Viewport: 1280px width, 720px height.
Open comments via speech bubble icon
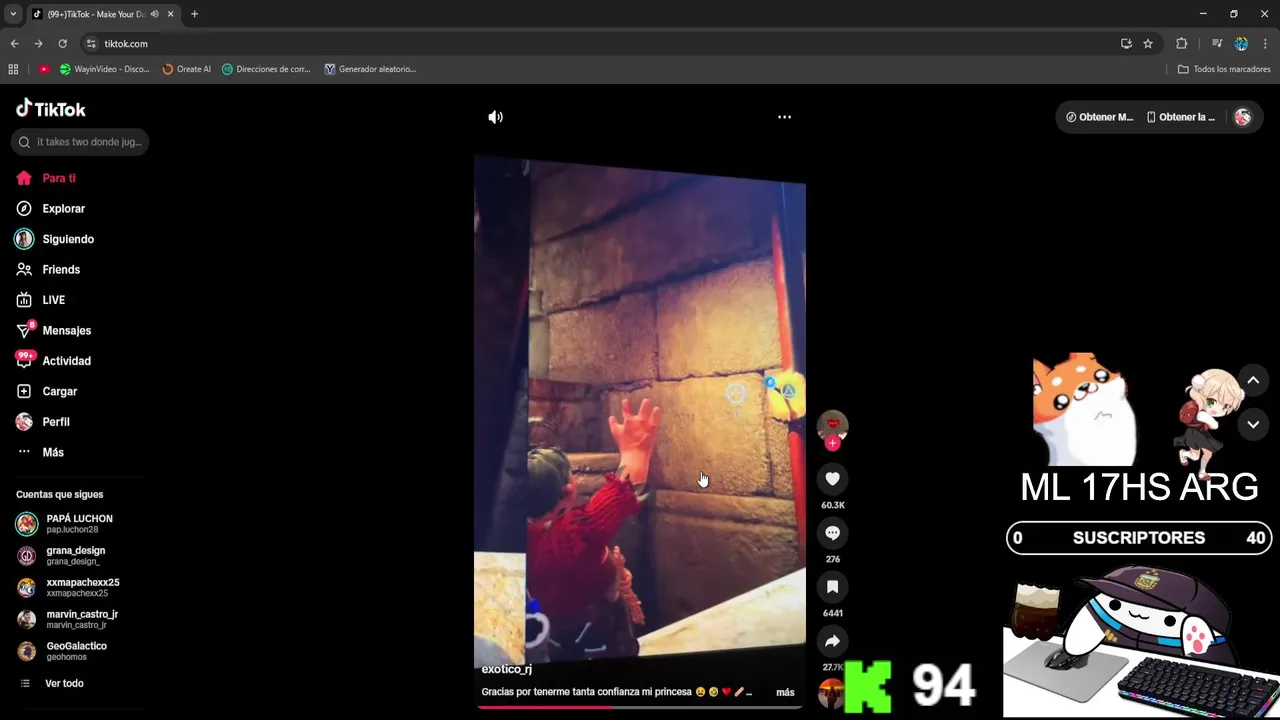point(832,533)
